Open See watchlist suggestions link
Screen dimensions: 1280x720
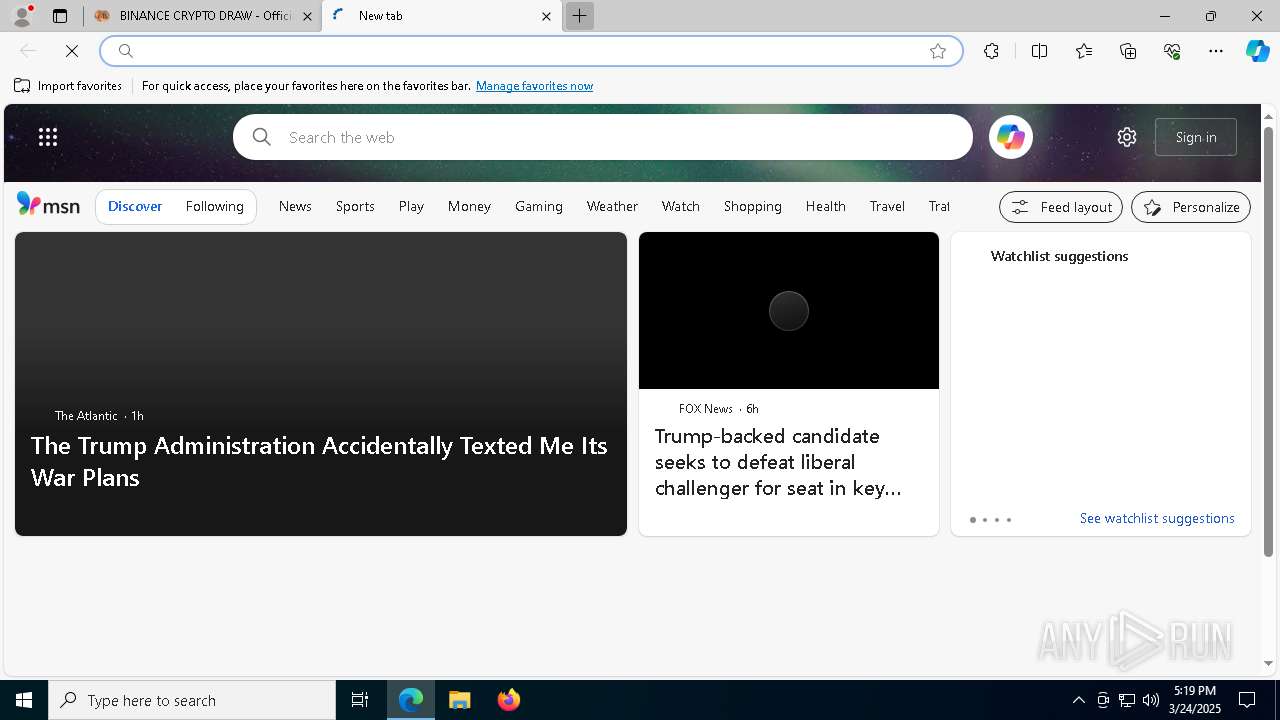1157,518
